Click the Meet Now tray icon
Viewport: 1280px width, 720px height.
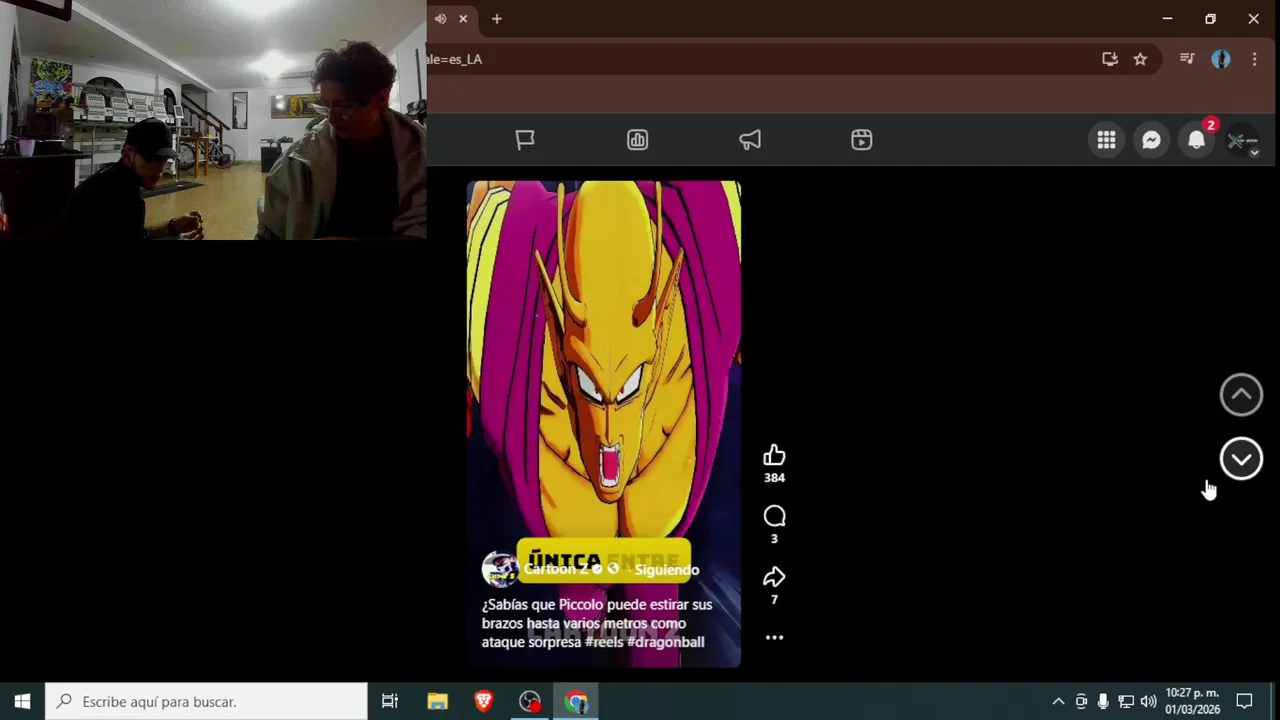click(1081, 702)
